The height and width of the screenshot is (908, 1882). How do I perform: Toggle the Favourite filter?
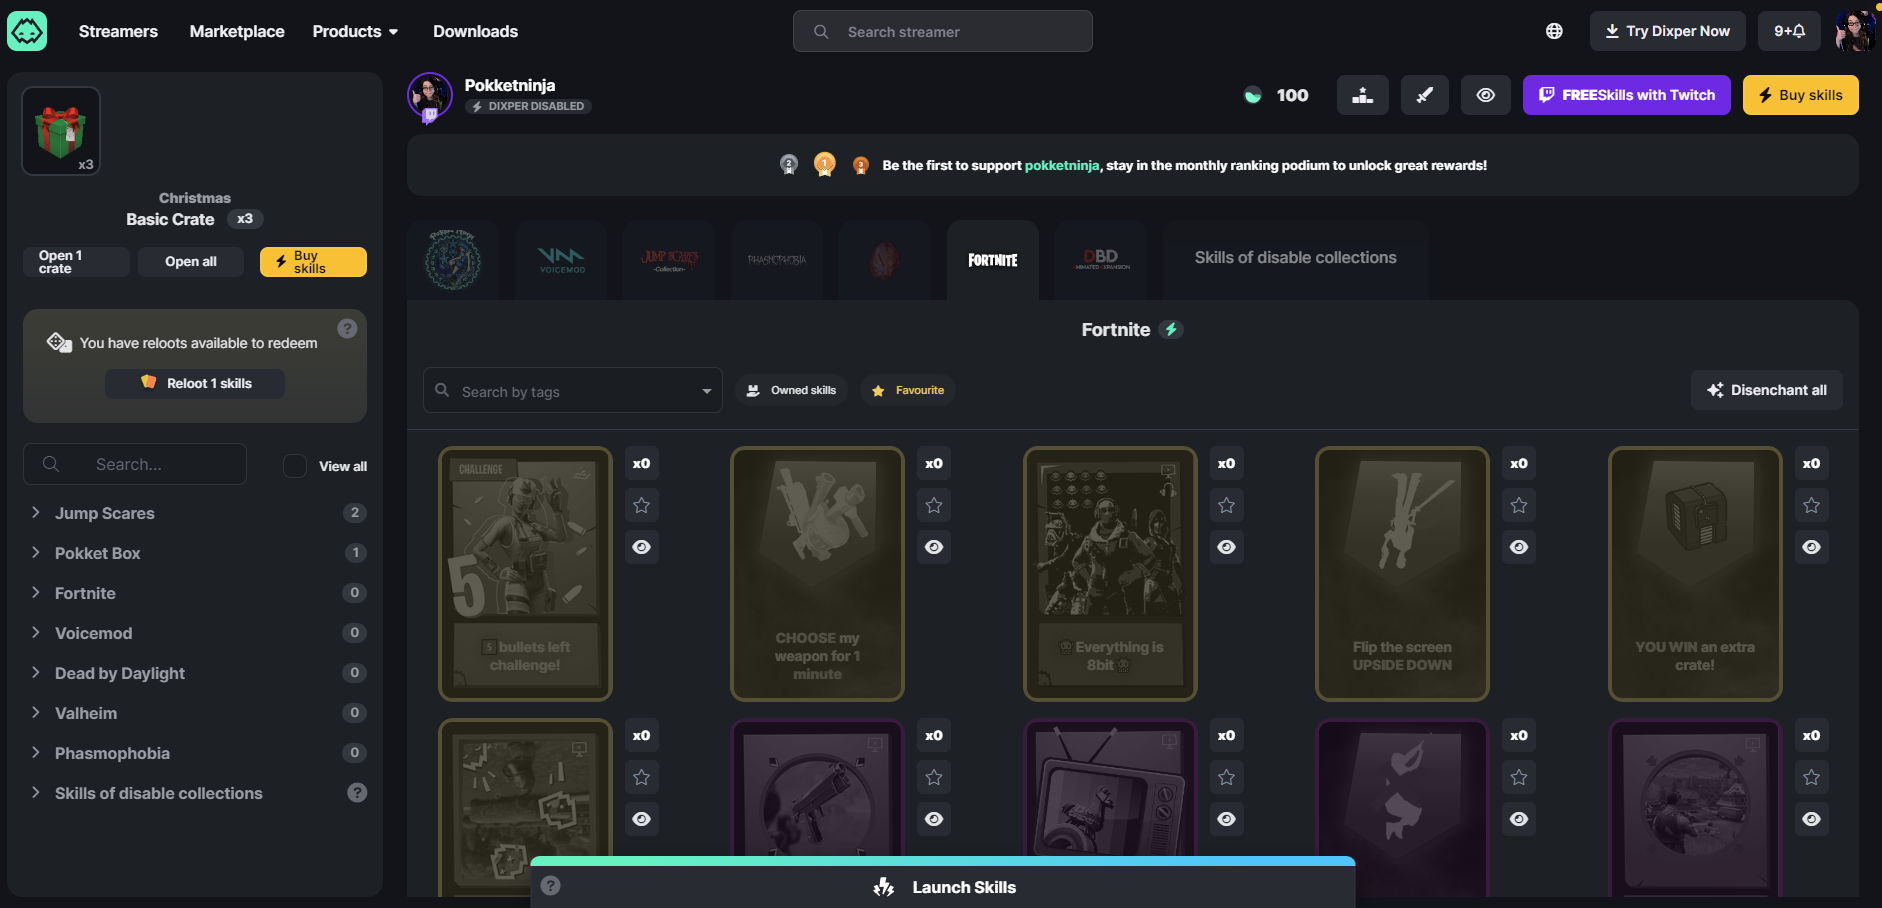pyautogui.click(x=908, y=390)
